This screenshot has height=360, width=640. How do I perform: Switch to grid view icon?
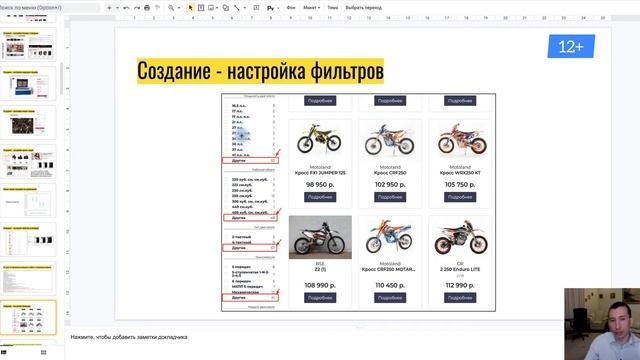(x=44, y=352)
